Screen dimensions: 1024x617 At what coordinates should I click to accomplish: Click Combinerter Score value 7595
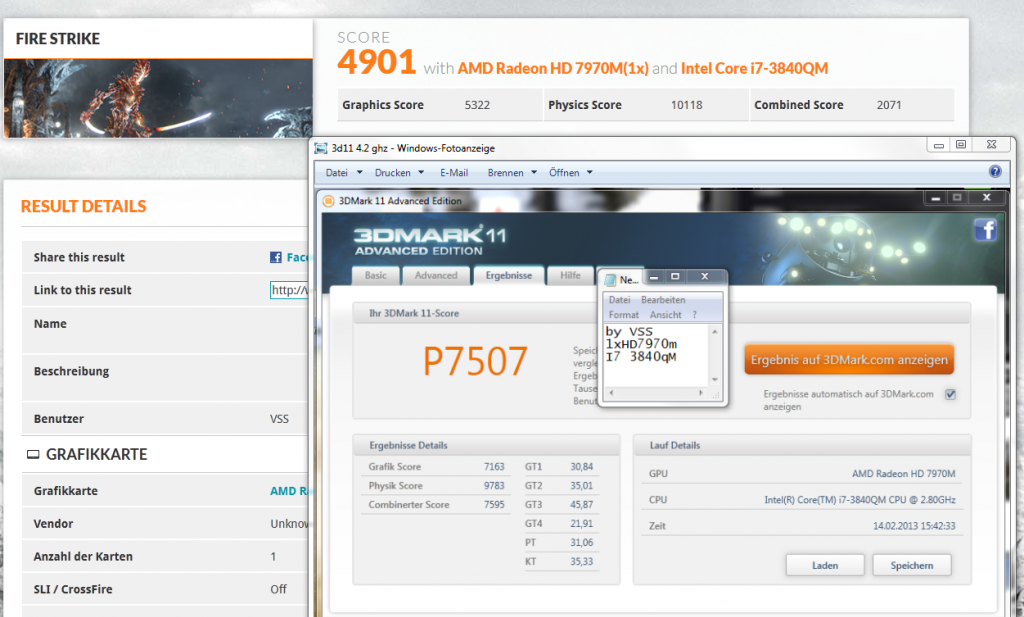pyautogui.click(x=494, y=505)
